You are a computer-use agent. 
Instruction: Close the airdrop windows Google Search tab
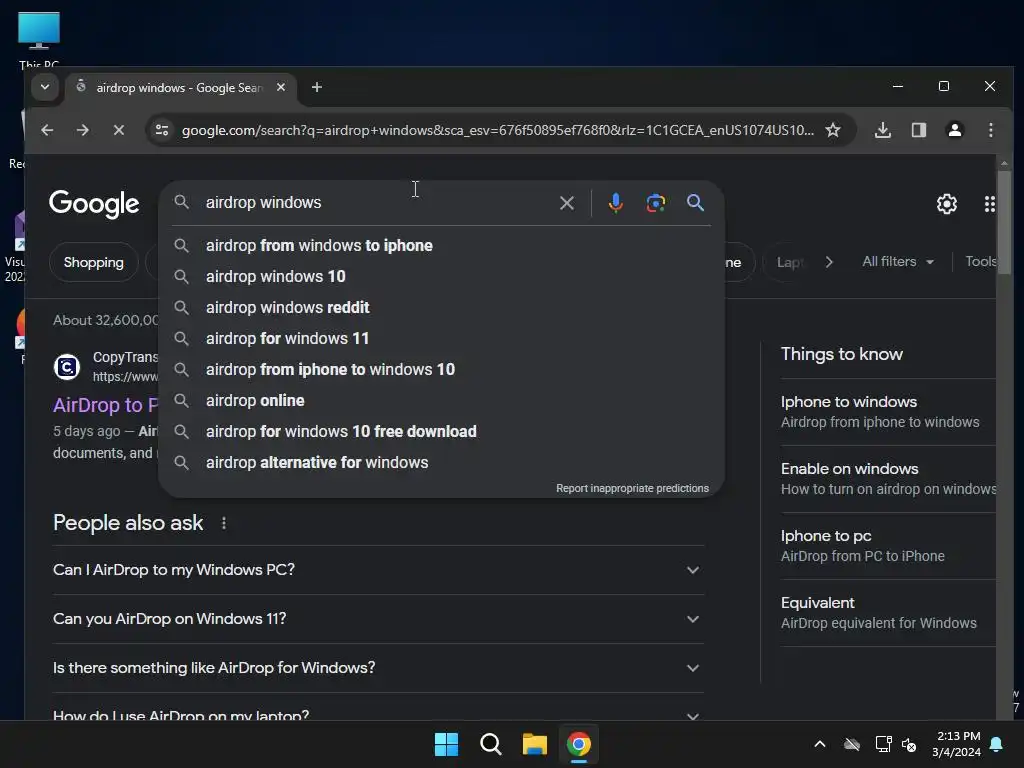click(281, 87)
